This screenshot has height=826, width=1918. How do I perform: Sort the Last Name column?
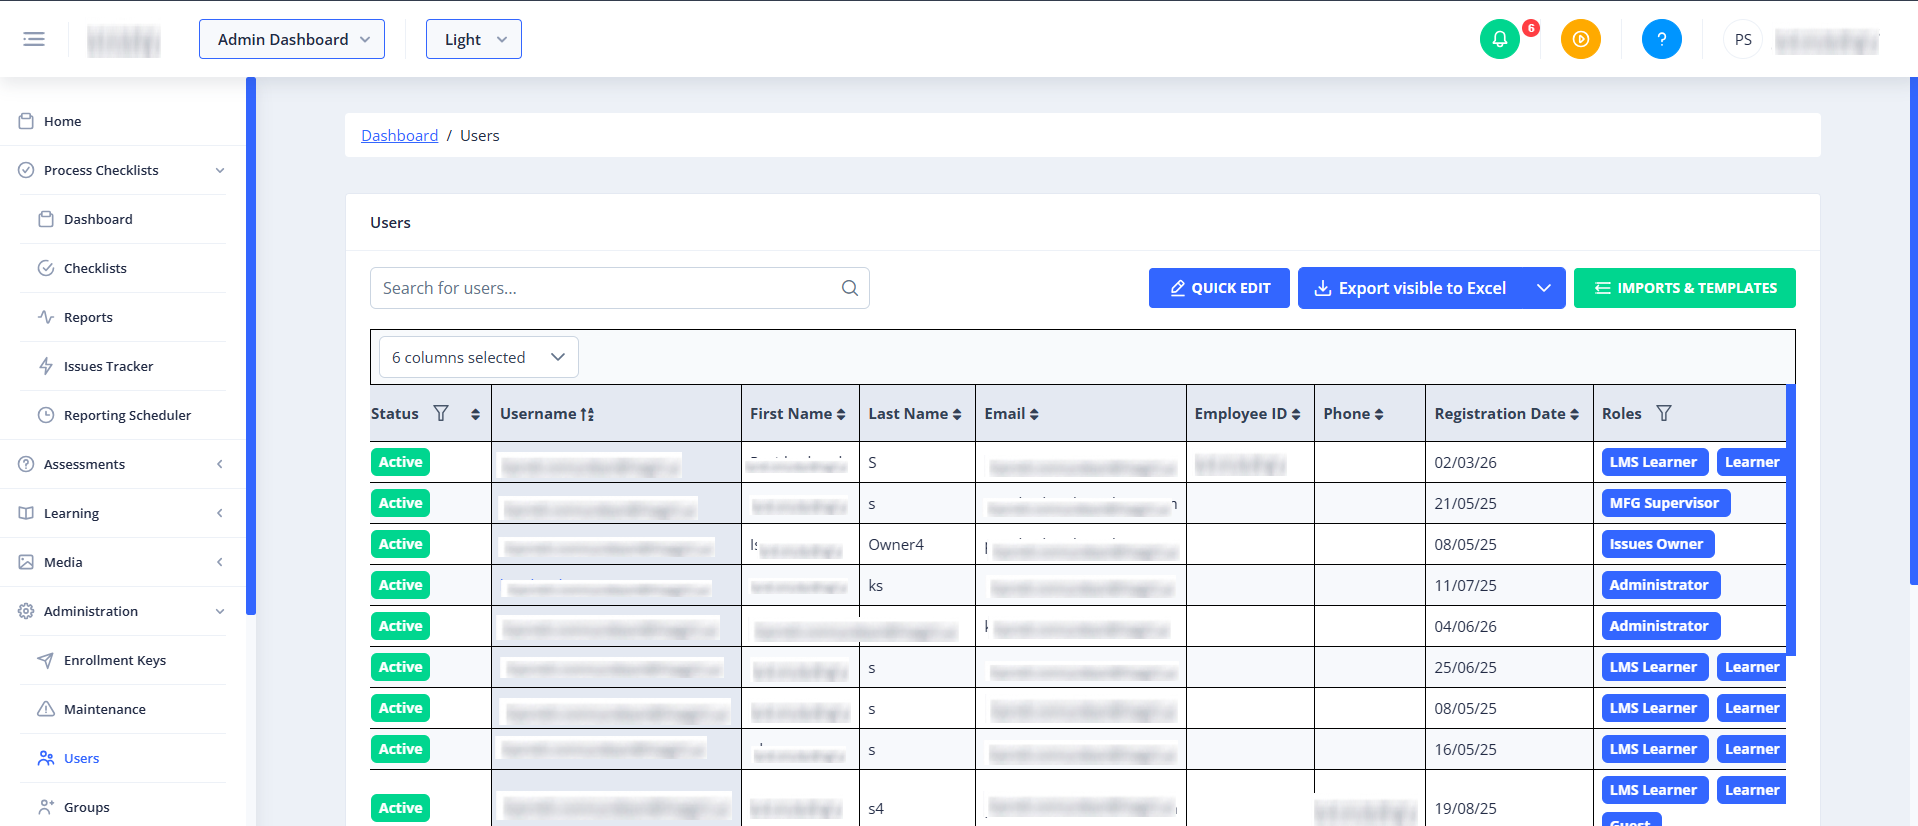point(957,414)
